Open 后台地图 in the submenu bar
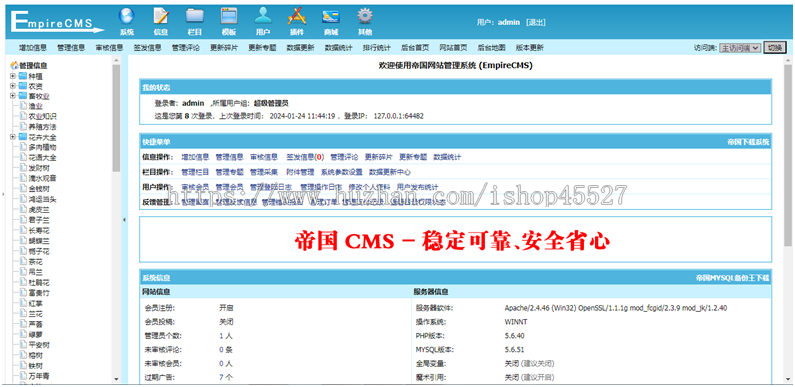This screenshot has width=795, height=387. [x=491, y=48]
